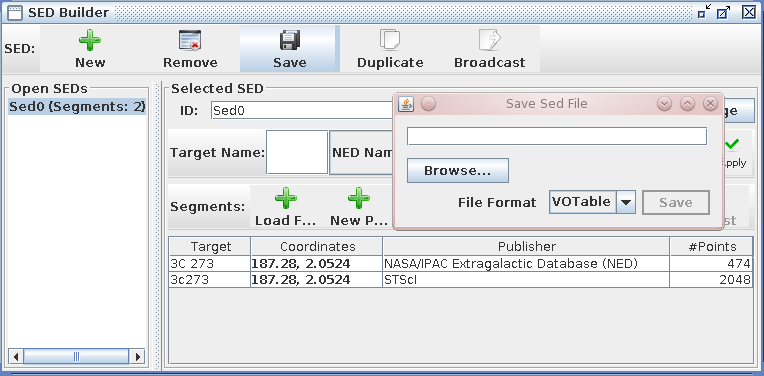This screenshot has width=764, height=376.
Task: Click the SED ID text field
Action: coord(302,111)
